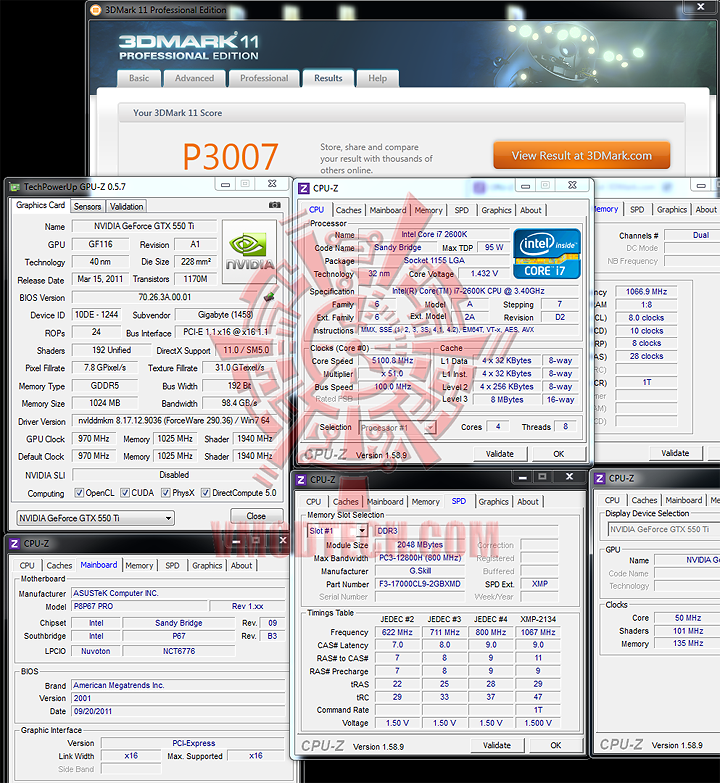
Task: Open the Help tab in 3DMark
Action: point(377,78)
